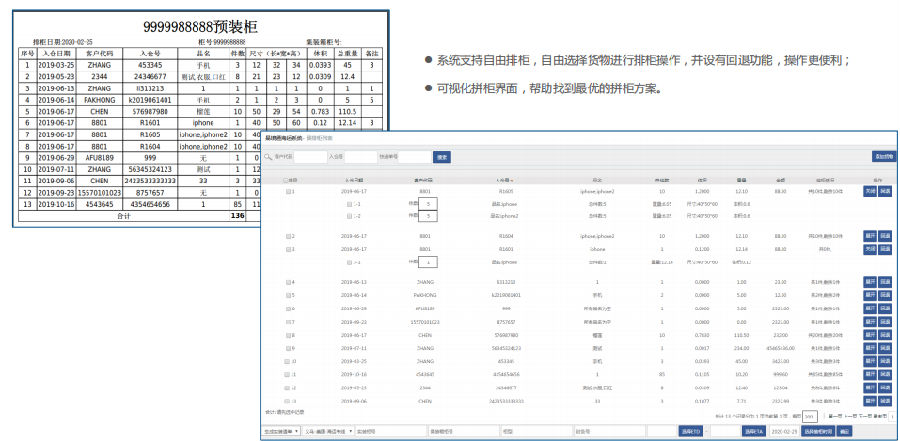The height and width of the screenshot is (441, 900).
Task: Open the 生成装箱清单 dropdown
Action: [x=281, y=431]
